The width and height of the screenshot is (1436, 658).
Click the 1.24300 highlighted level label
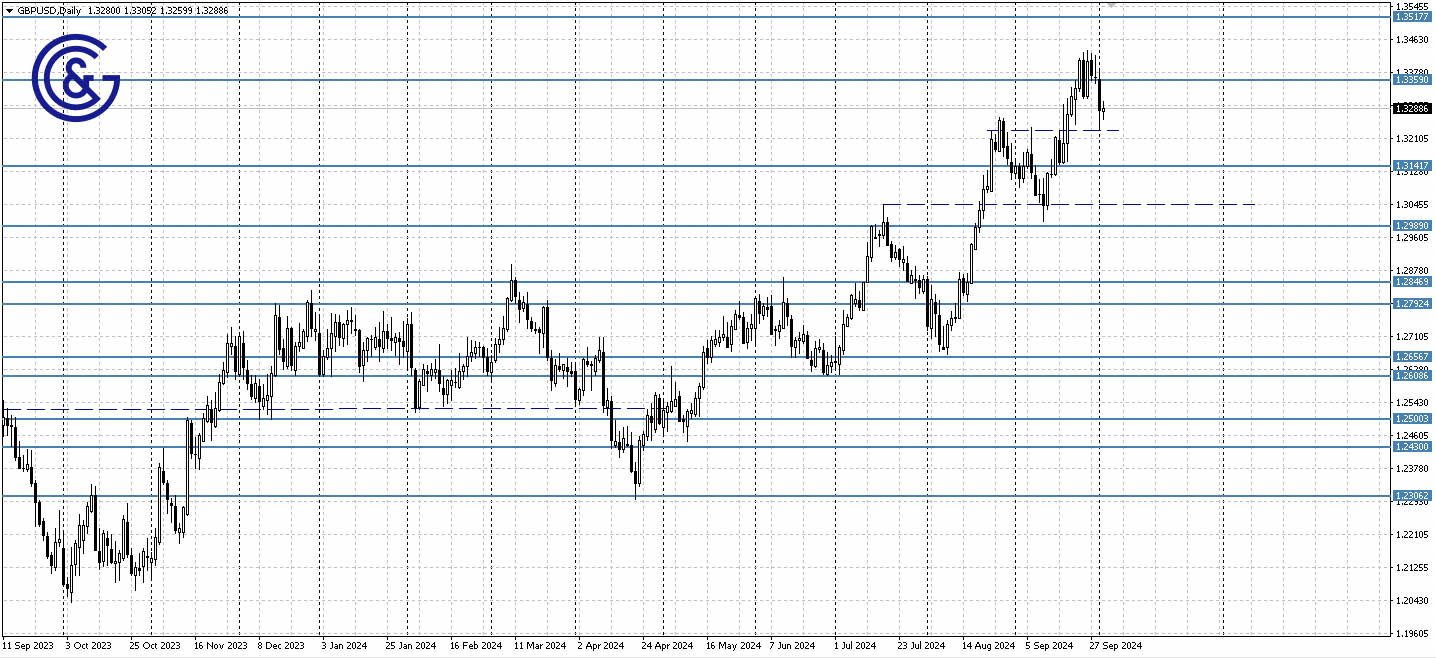click(1410, 448)
